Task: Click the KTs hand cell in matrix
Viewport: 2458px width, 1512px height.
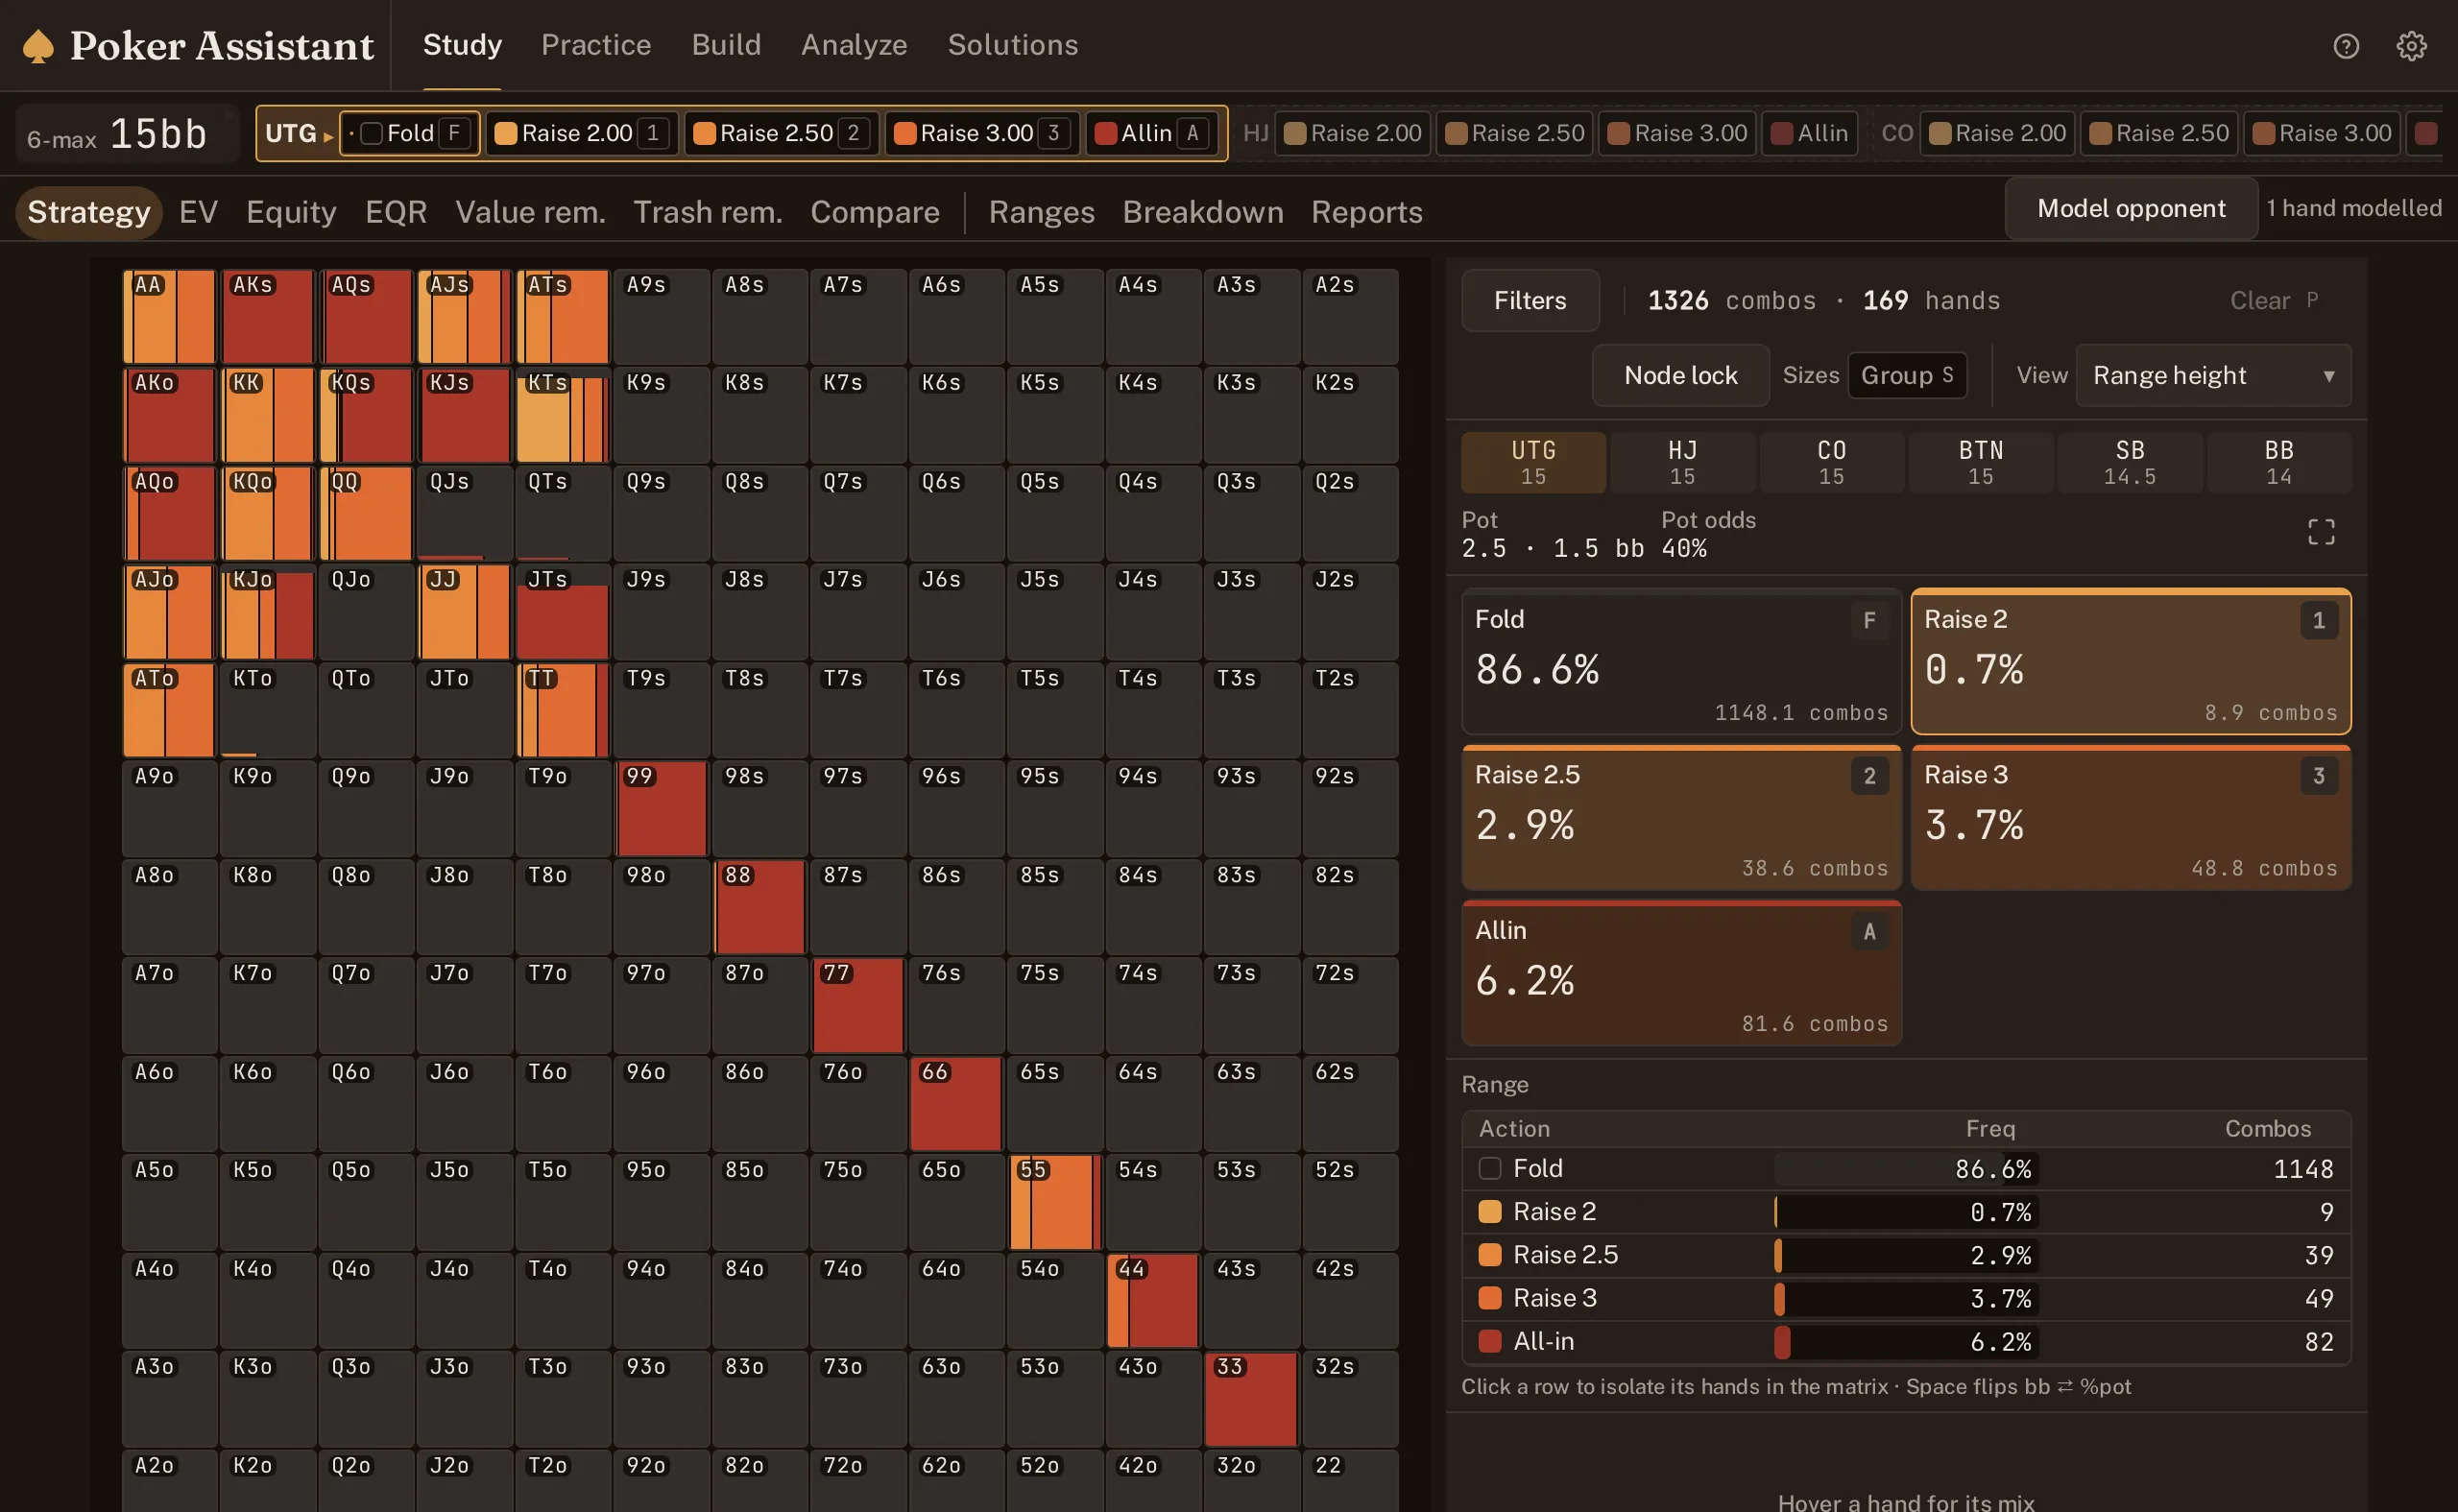Action: click(x=563, y=415)
